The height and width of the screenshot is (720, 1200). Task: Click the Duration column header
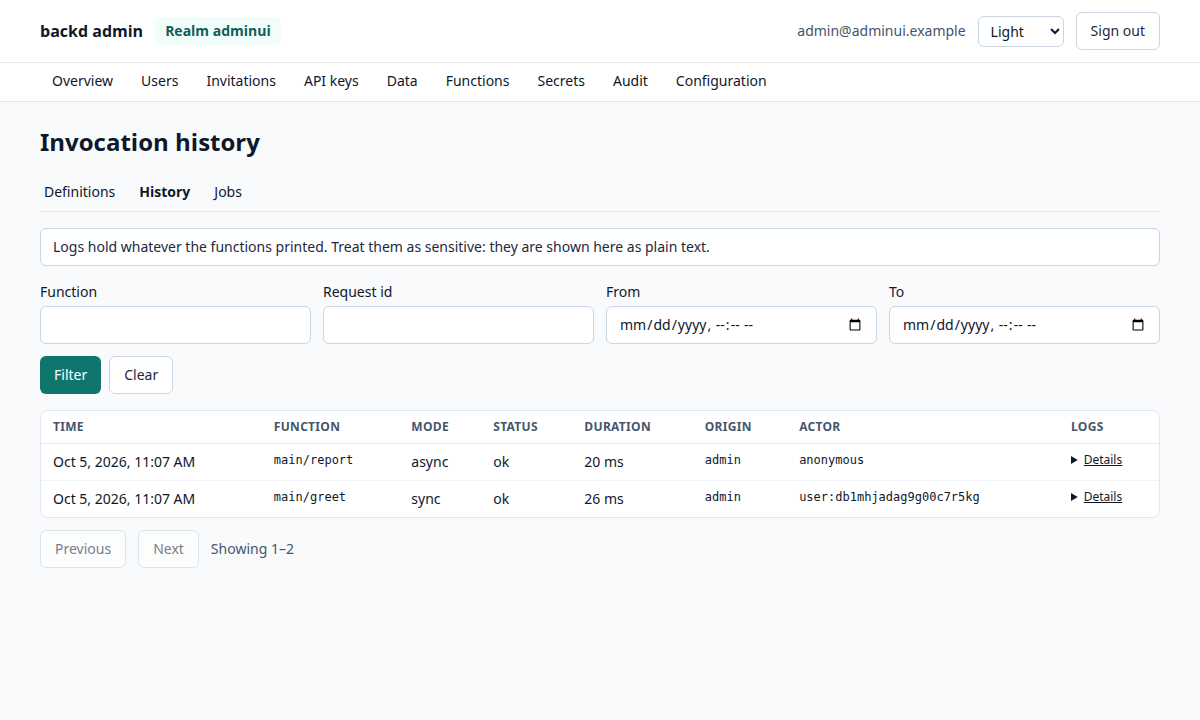(617, 427)
